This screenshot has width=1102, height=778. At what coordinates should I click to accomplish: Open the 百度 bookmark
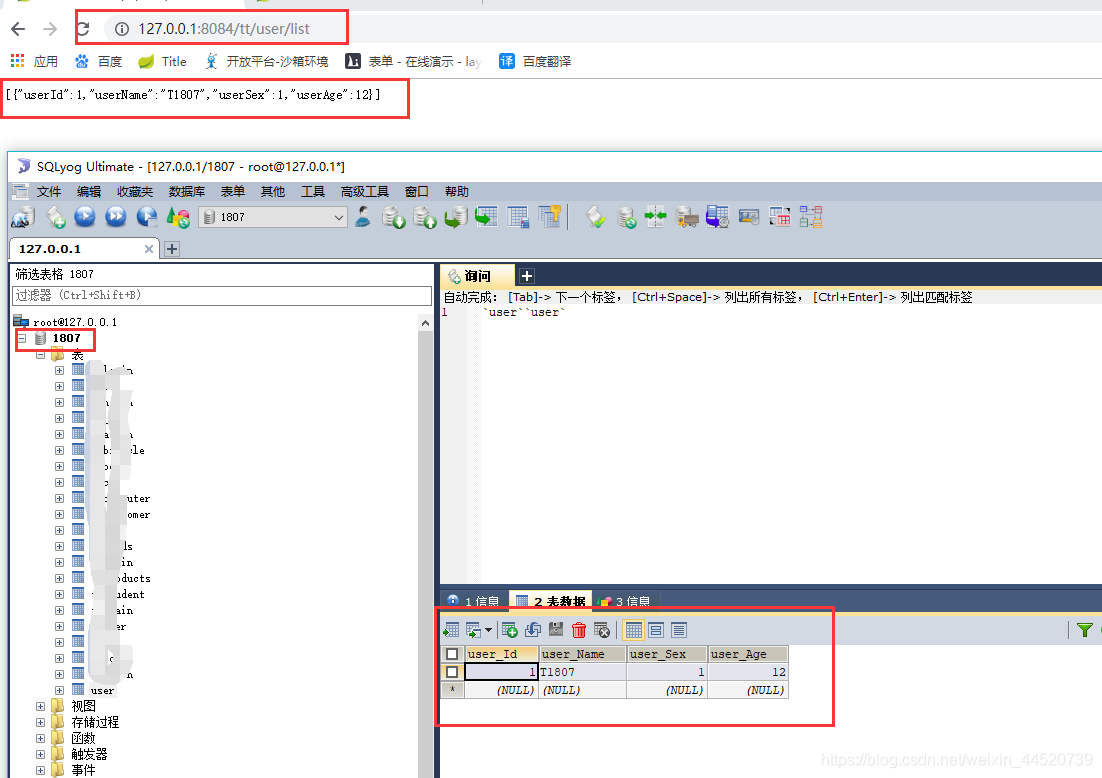coord(98,62)
